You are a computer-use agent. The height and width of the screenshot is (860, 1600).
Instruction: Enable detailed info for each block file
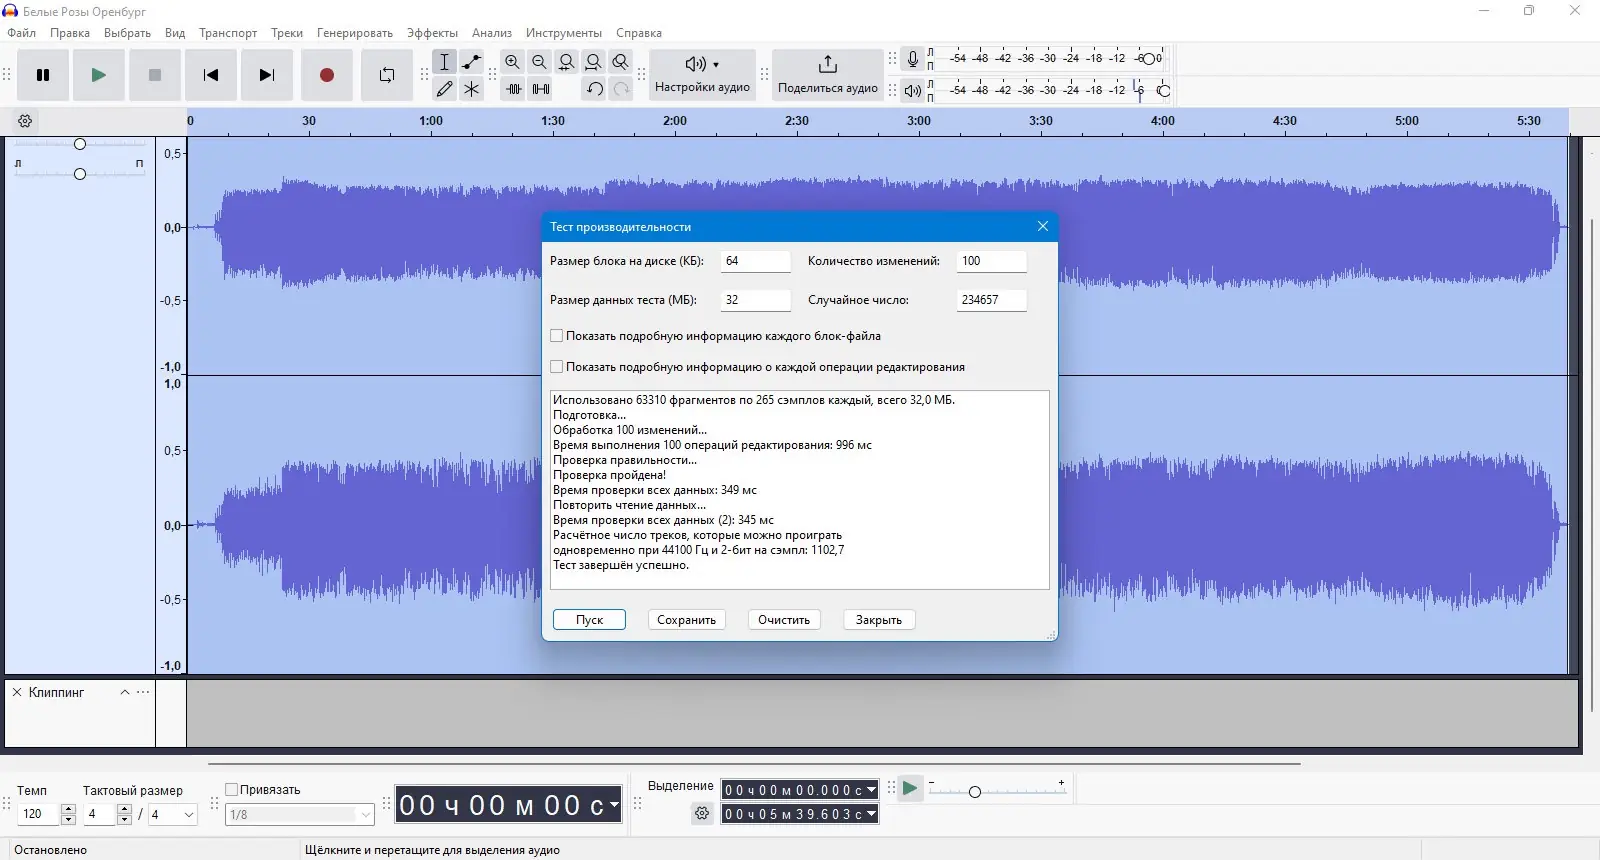click(557, 336)
